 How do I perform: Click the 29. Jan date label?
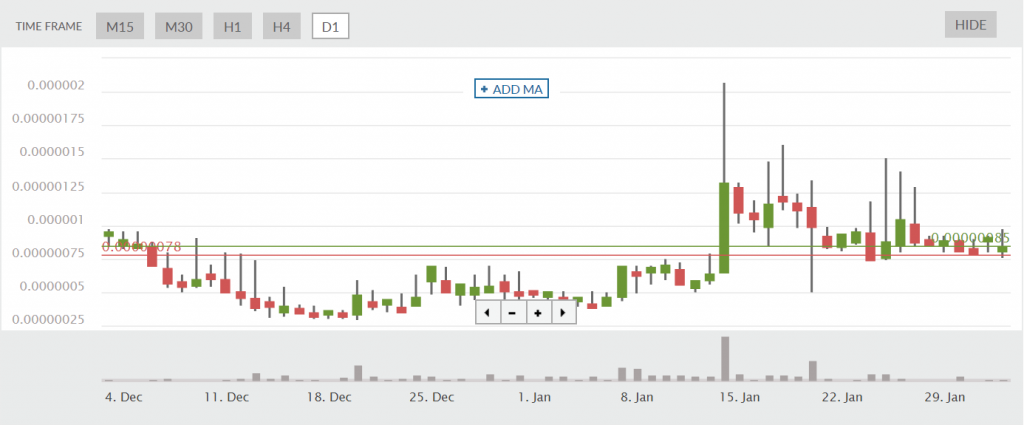(x=944, y=397)
